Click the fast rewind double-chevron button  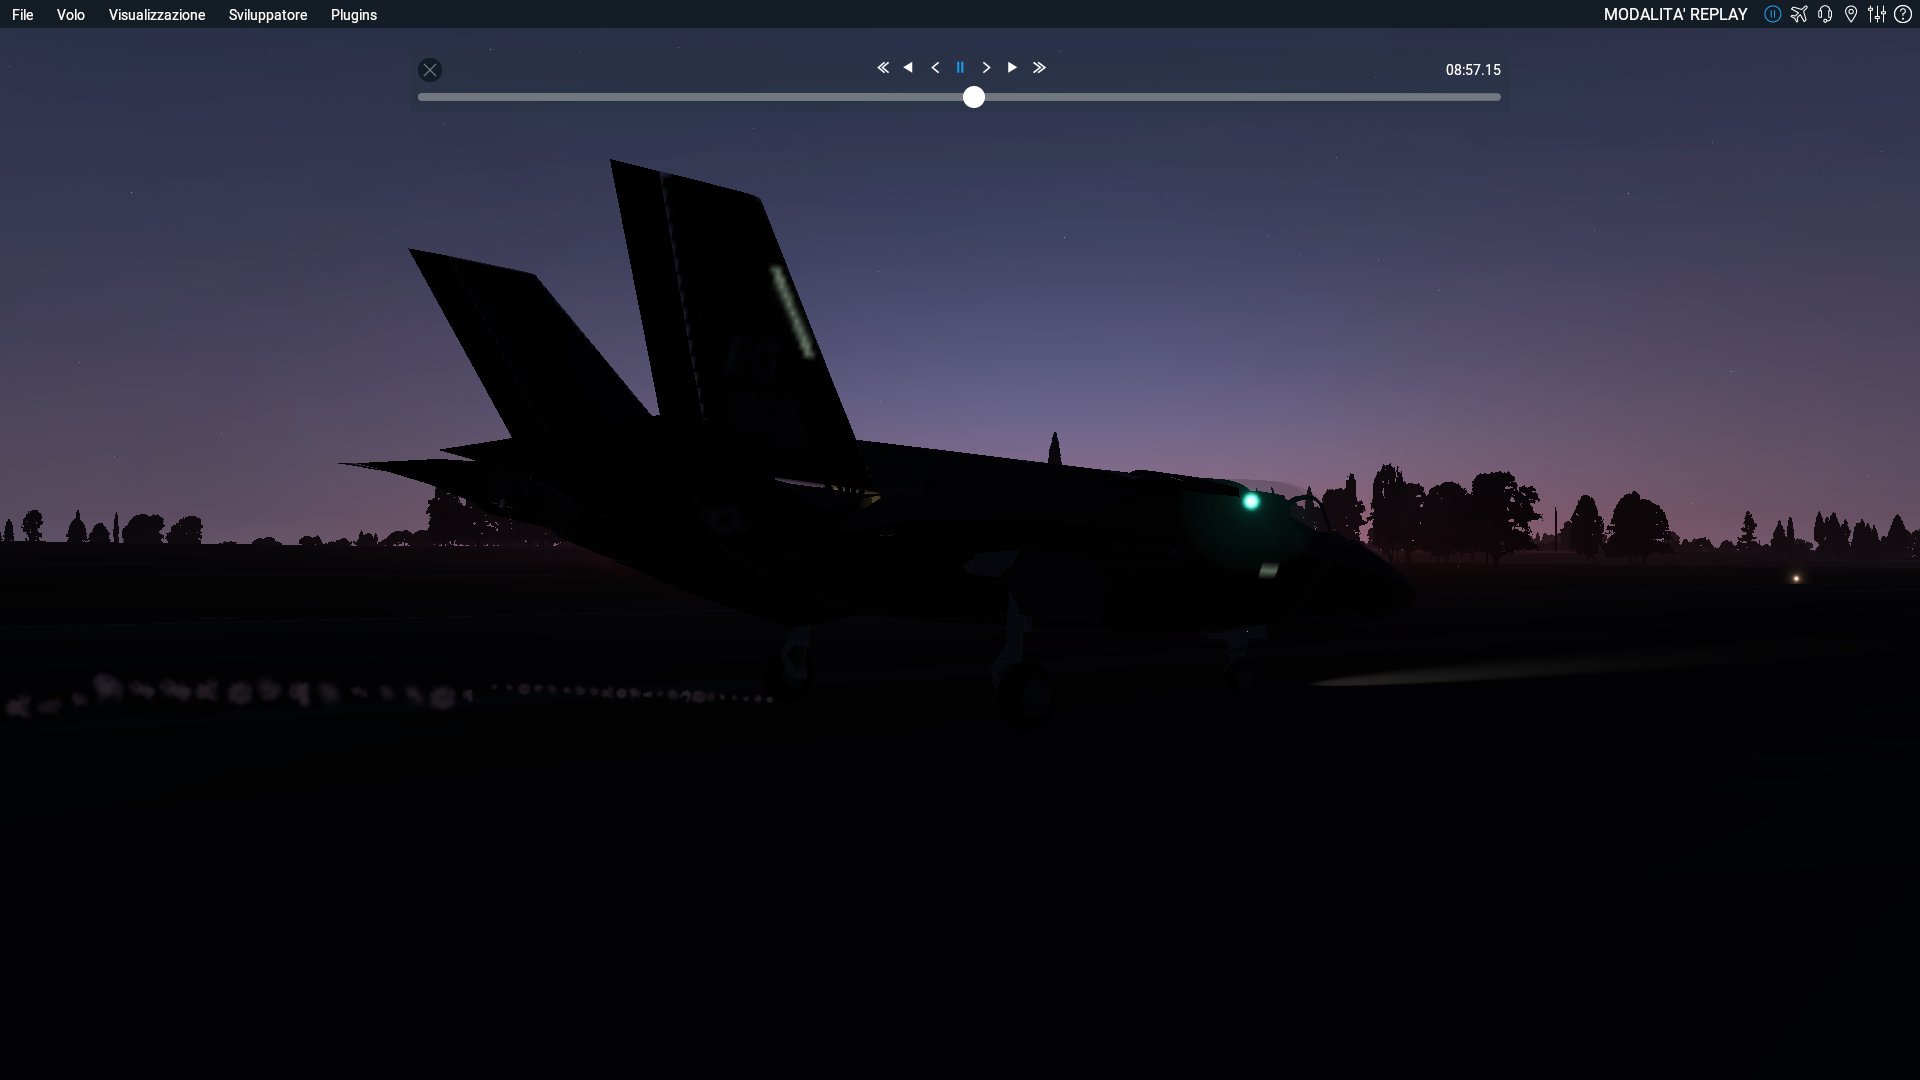point(883,68)
